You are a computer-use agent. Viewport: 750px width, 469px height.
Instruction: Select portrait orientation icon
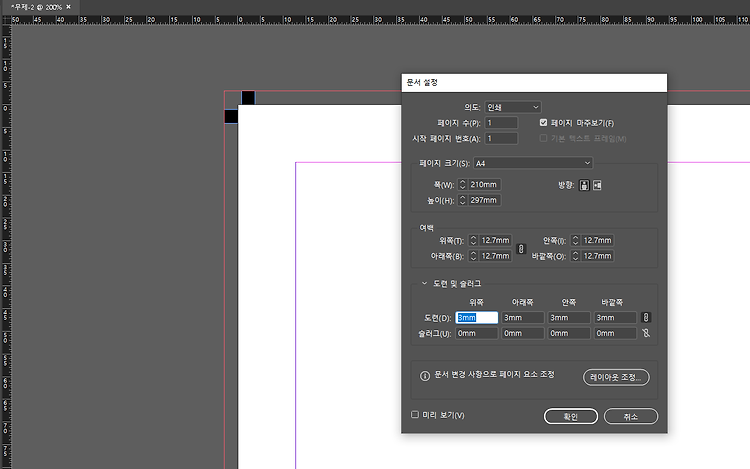[x=584, y=185]
